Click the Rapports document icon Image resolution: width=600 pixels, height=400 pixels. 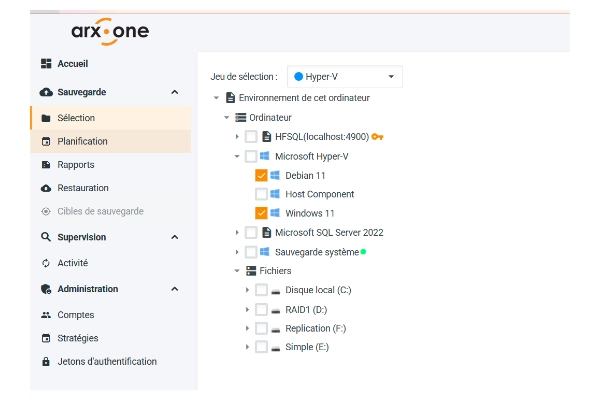[x=46, y=165]
